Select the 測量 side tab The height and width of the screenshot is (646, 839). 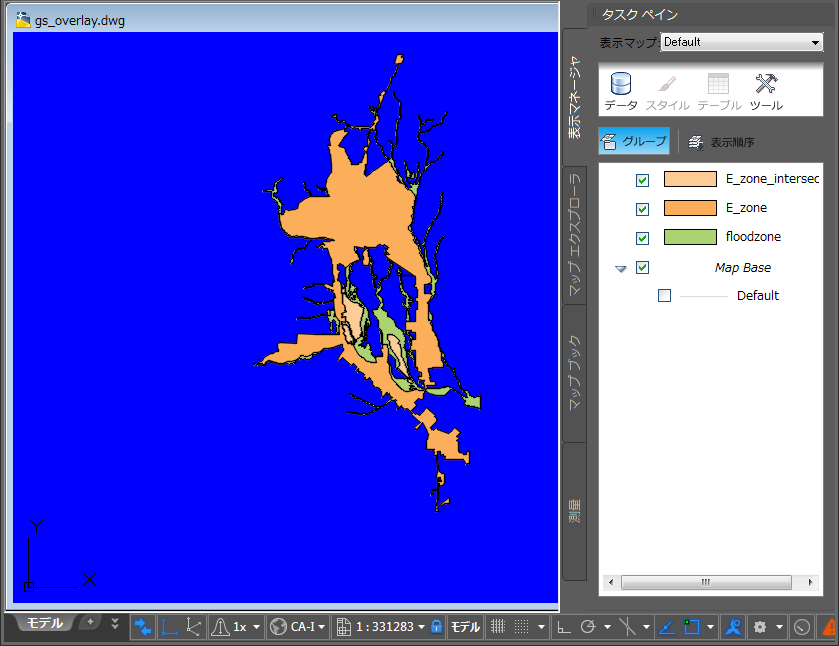(575, 511)
